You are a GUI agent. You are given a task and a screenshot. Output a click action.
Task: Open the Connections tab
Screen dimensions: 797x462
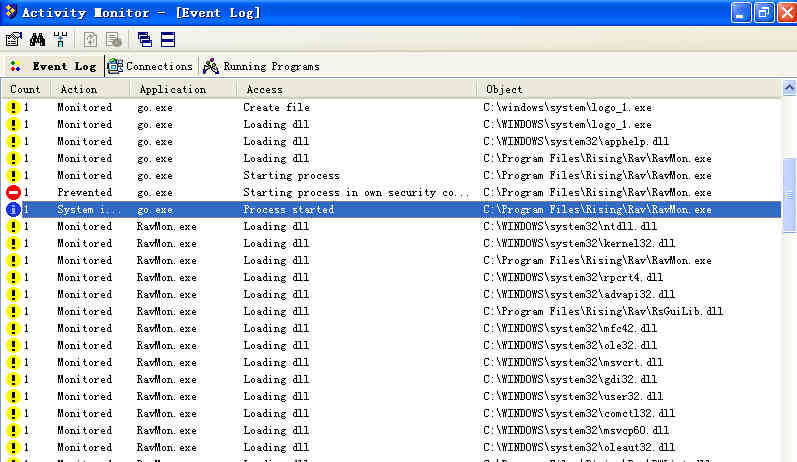pyautogui.click(x=150, y=67)
